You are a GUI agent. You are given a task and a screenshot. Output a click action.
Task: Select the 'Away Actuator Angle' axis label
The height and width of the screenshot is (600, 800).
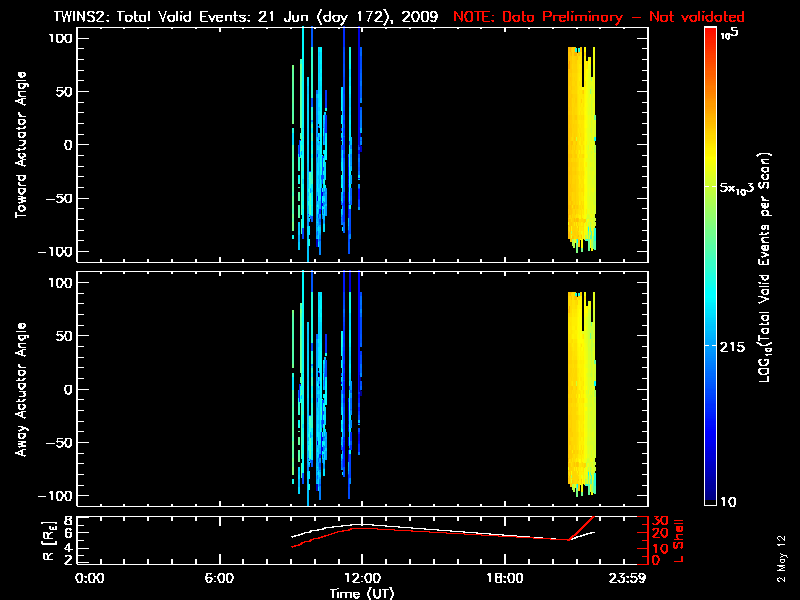click(22, 390)
